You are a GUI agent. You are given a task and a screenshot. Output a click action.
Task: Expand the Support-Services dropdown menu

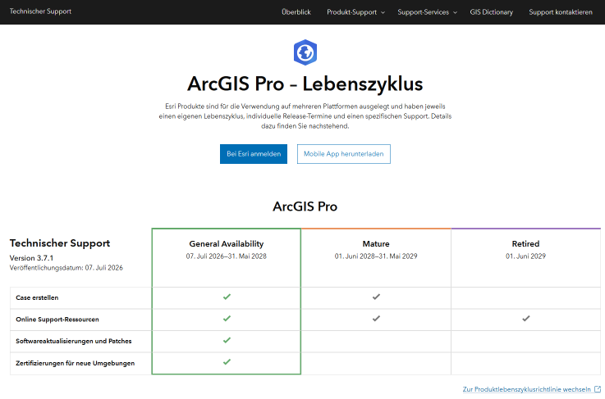(427, 12)
